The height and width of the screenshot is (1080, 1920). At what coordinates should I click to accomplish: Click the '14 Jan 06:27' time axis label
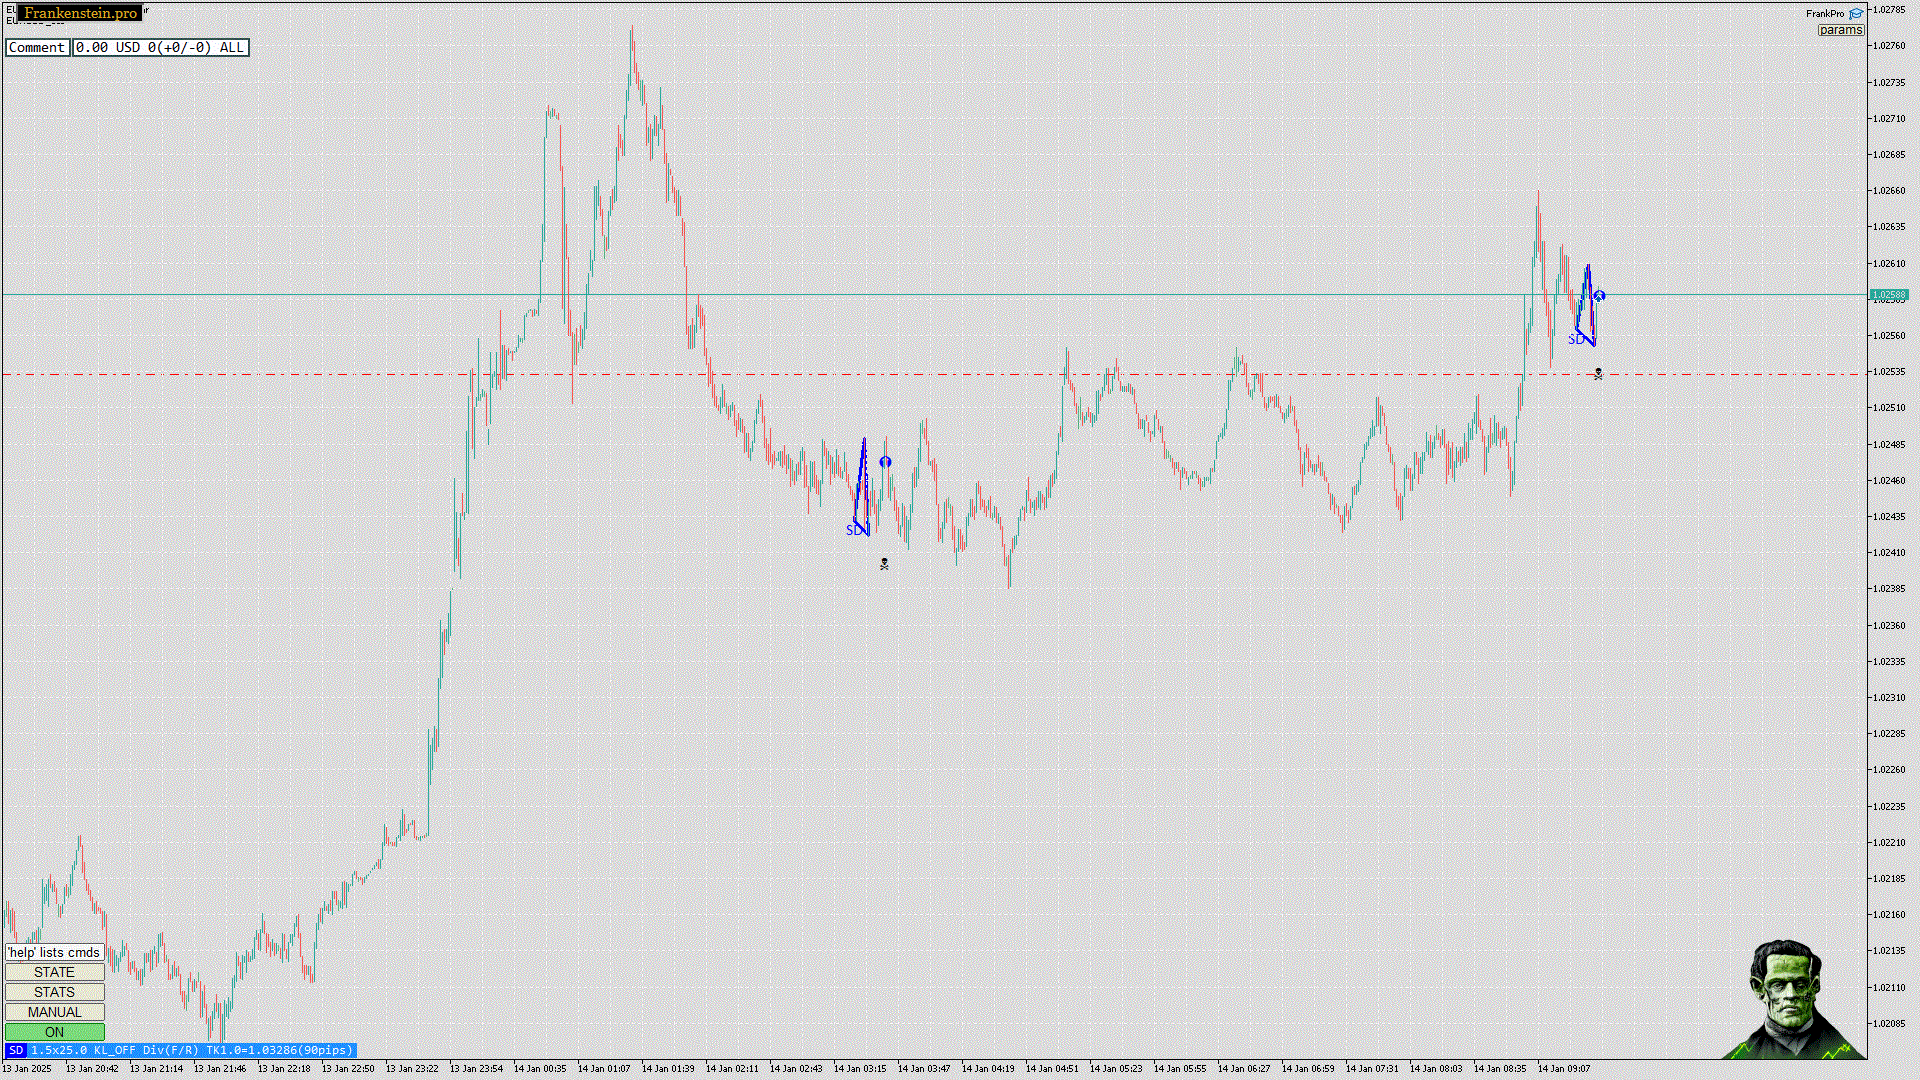click(x=1244, y=1069)
